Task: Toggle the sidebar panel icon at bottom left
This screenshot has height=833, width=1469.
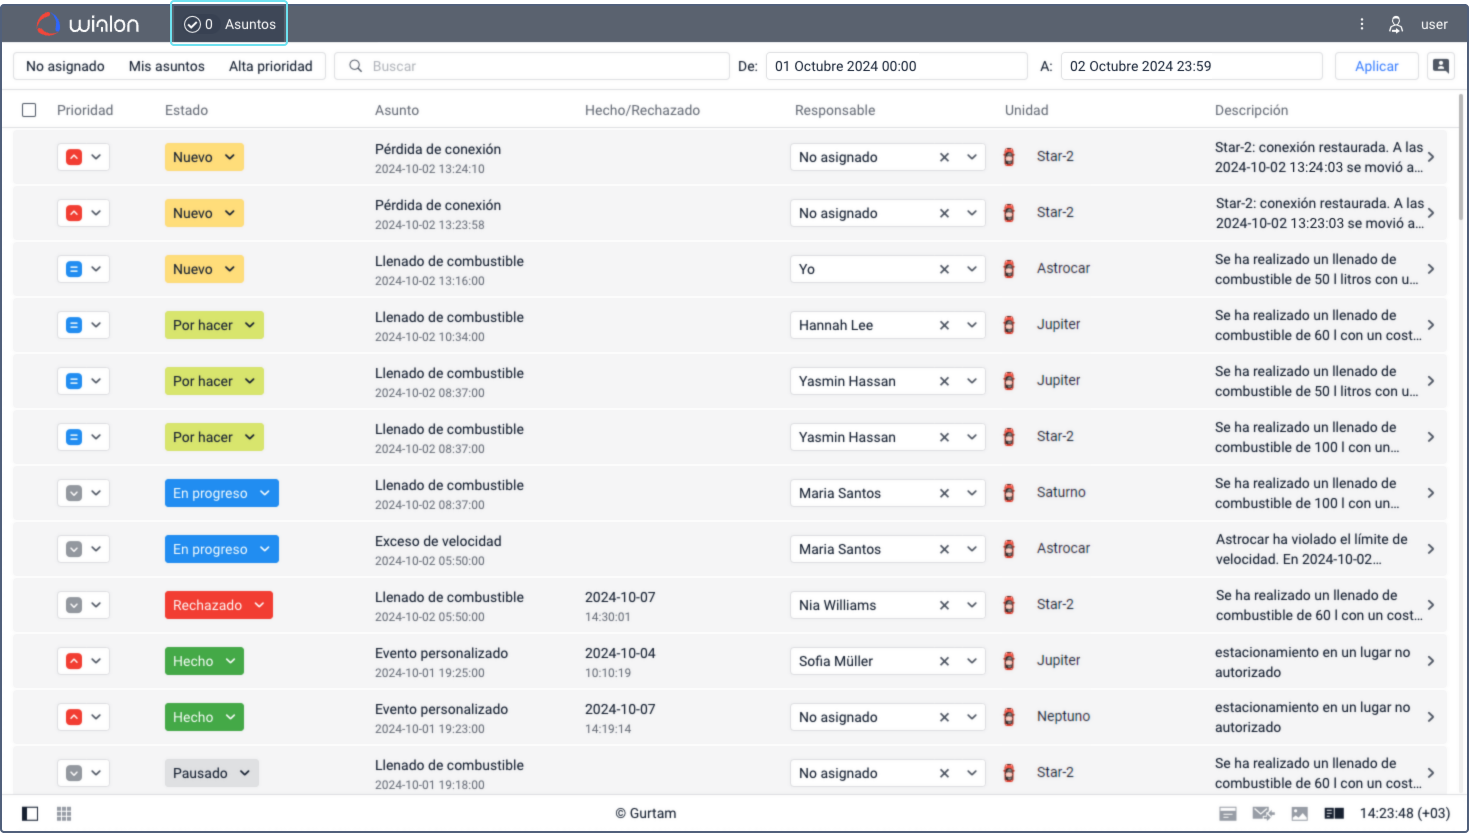Action: [x=30, y=814]
